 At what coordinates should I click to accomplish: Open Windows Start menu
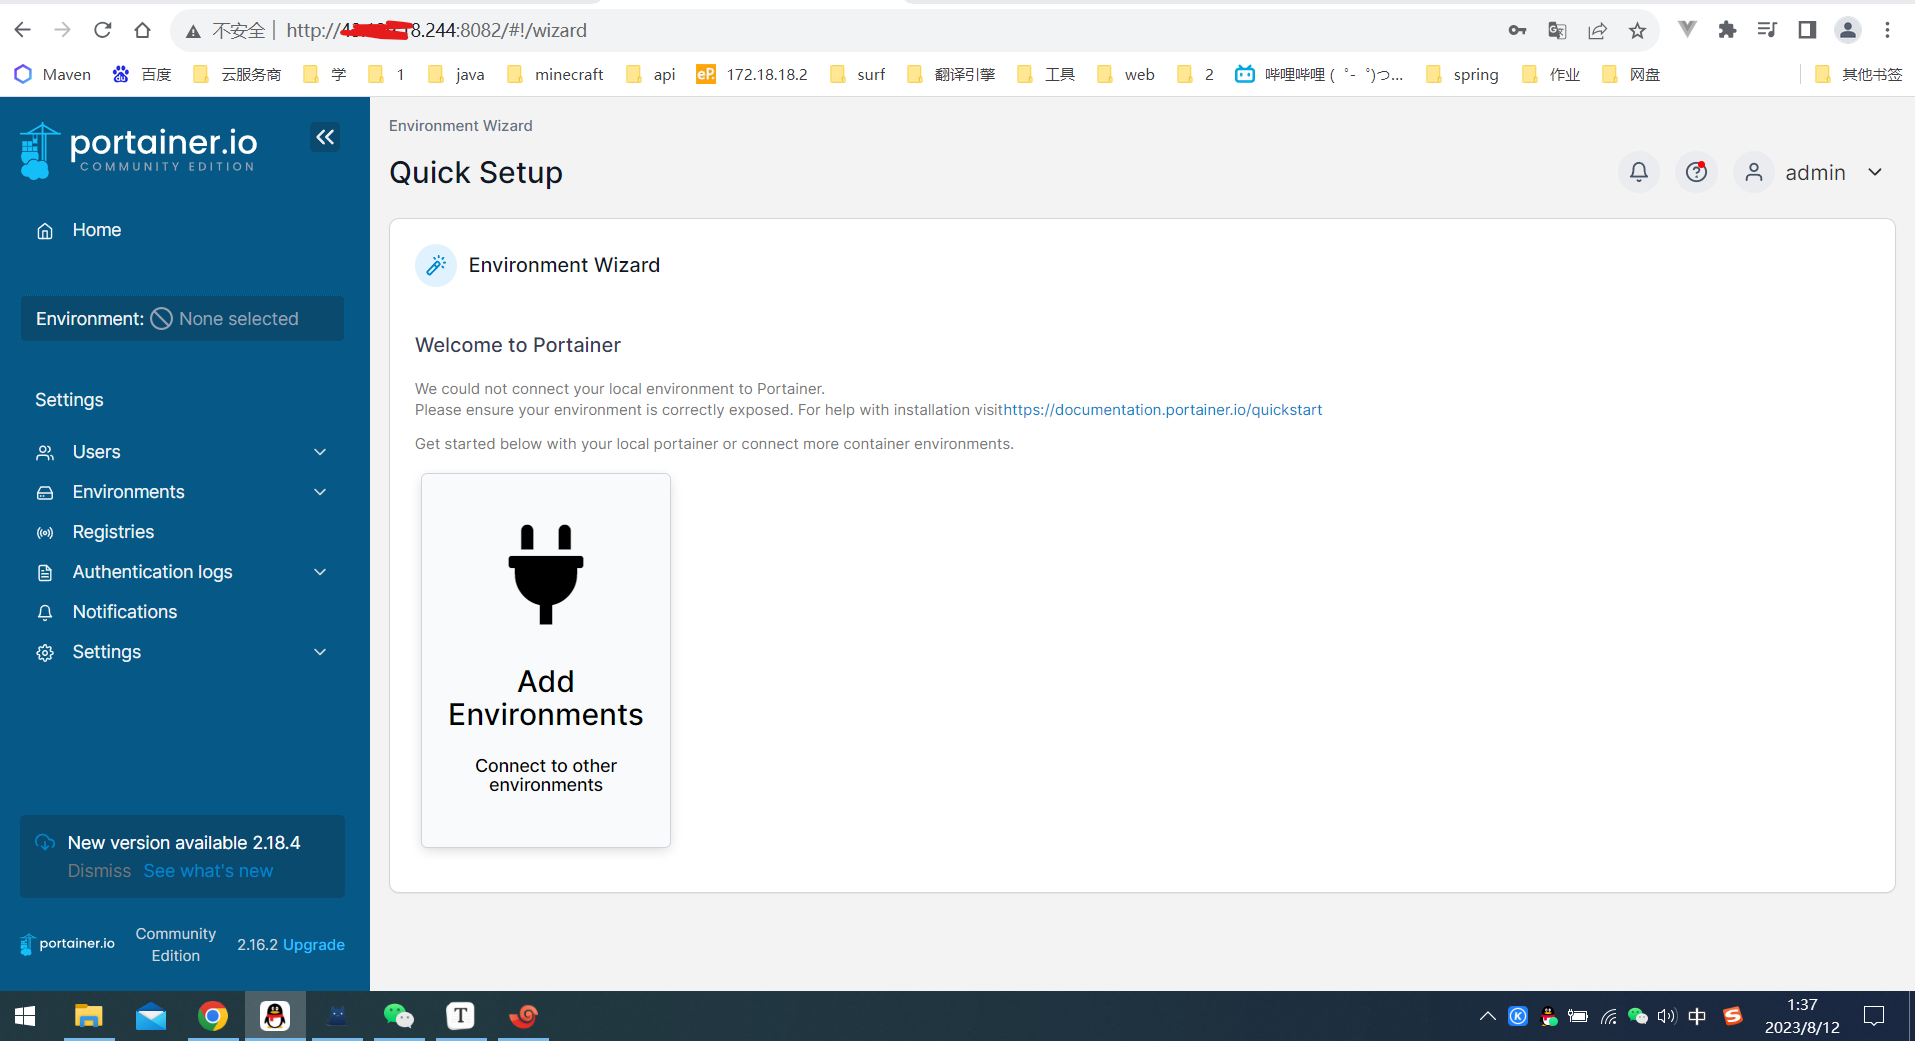(25, 1016)
